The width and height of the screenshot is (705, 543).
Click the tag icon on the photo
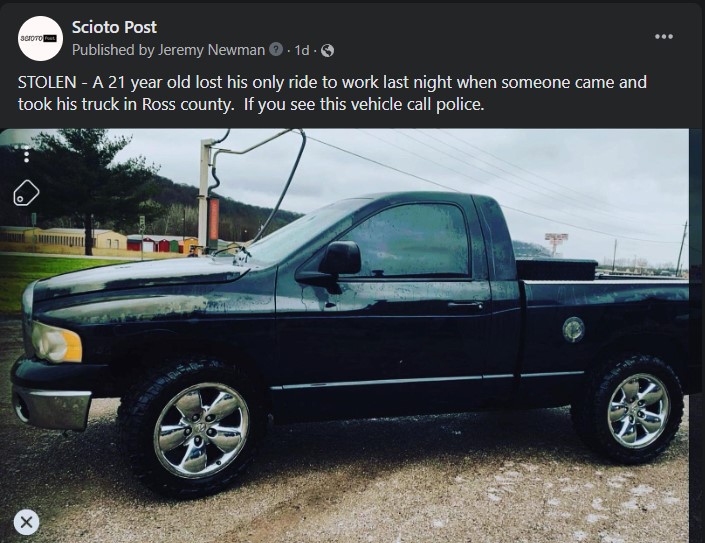tap(27, 193)
